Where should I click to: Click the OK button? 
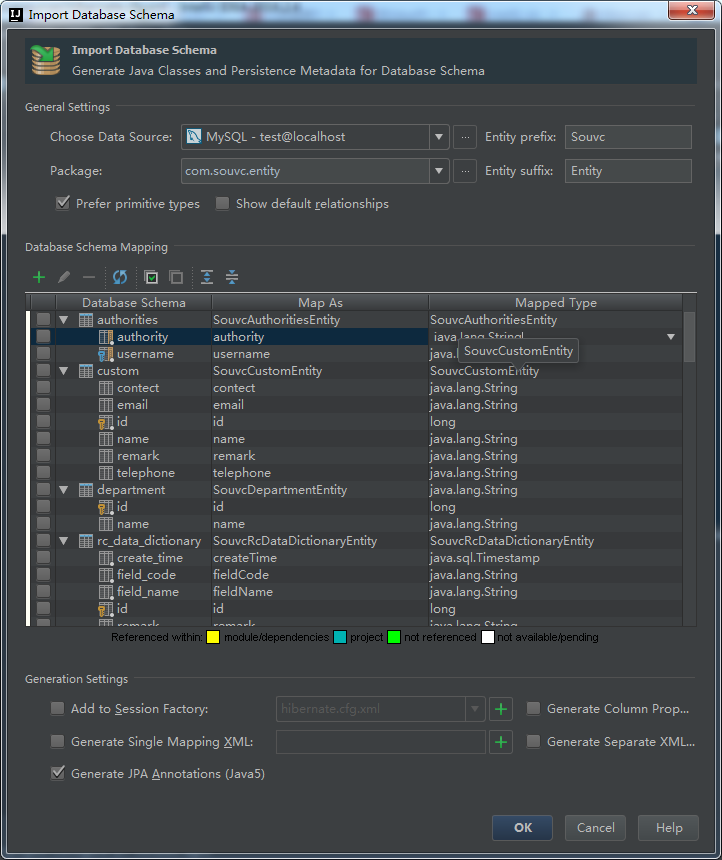tap(522, 827)
